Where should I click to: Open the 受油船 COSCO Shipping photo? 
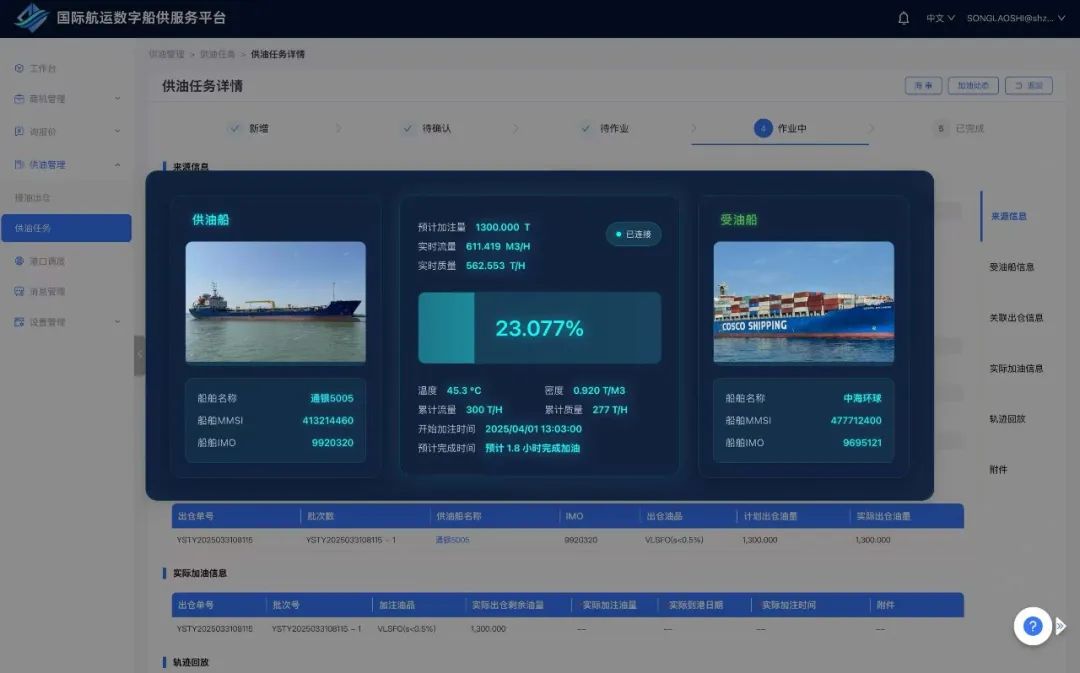point(804,302)
